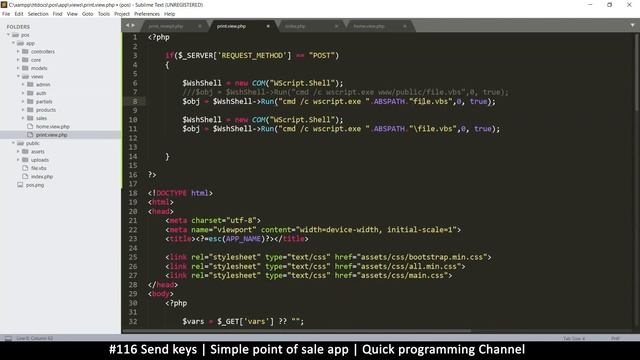
Task: Open the View menu
Action: click(x=72, y=14)
